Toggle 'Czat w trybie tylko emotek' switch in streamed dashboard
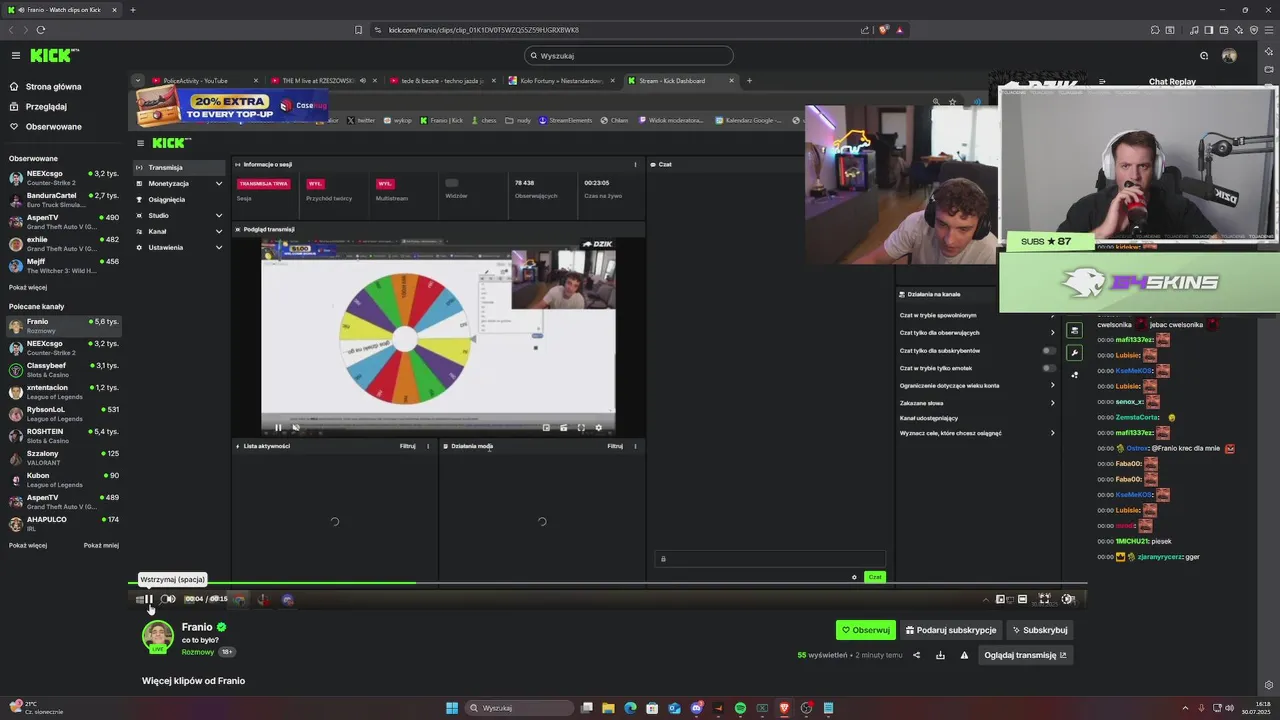Image resolution: width=1280 pixels, height=720 pixels. (1048, 368)
